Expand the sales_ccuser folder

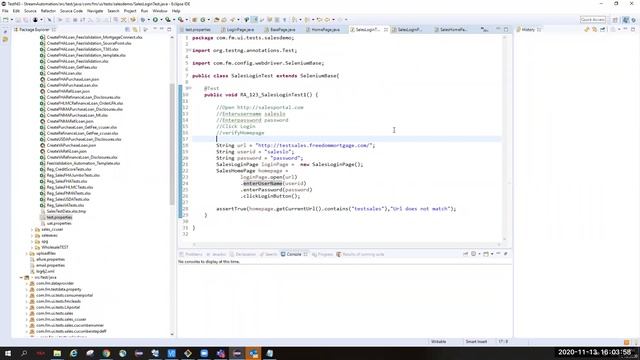coord(32,229)
